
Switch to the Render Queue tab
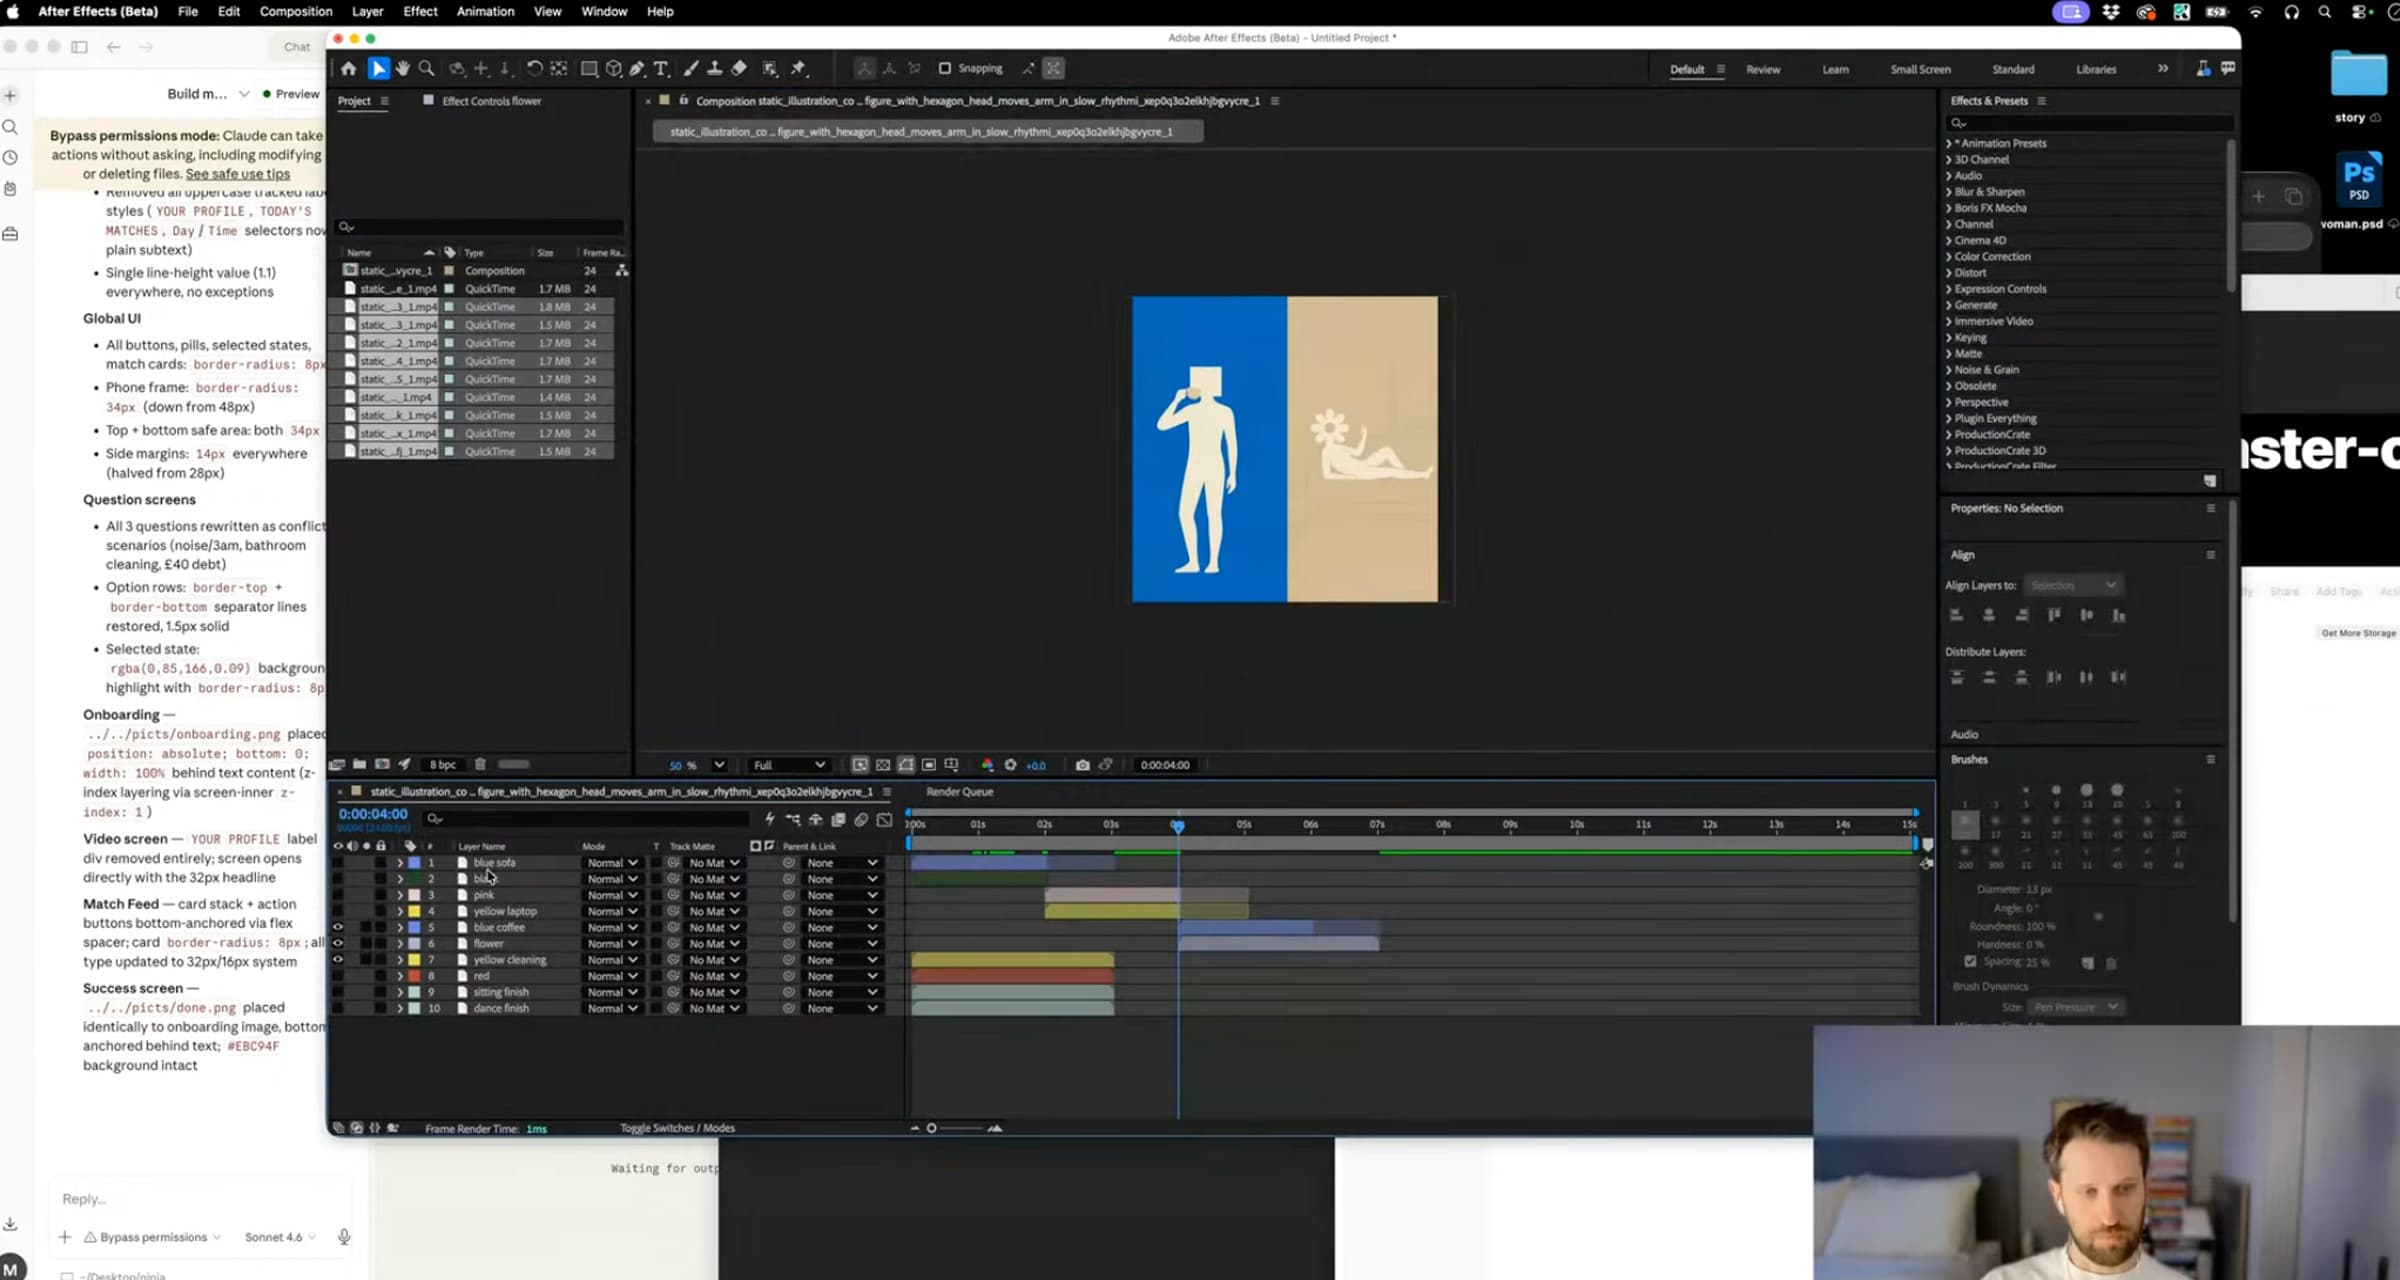pos(959,792)
